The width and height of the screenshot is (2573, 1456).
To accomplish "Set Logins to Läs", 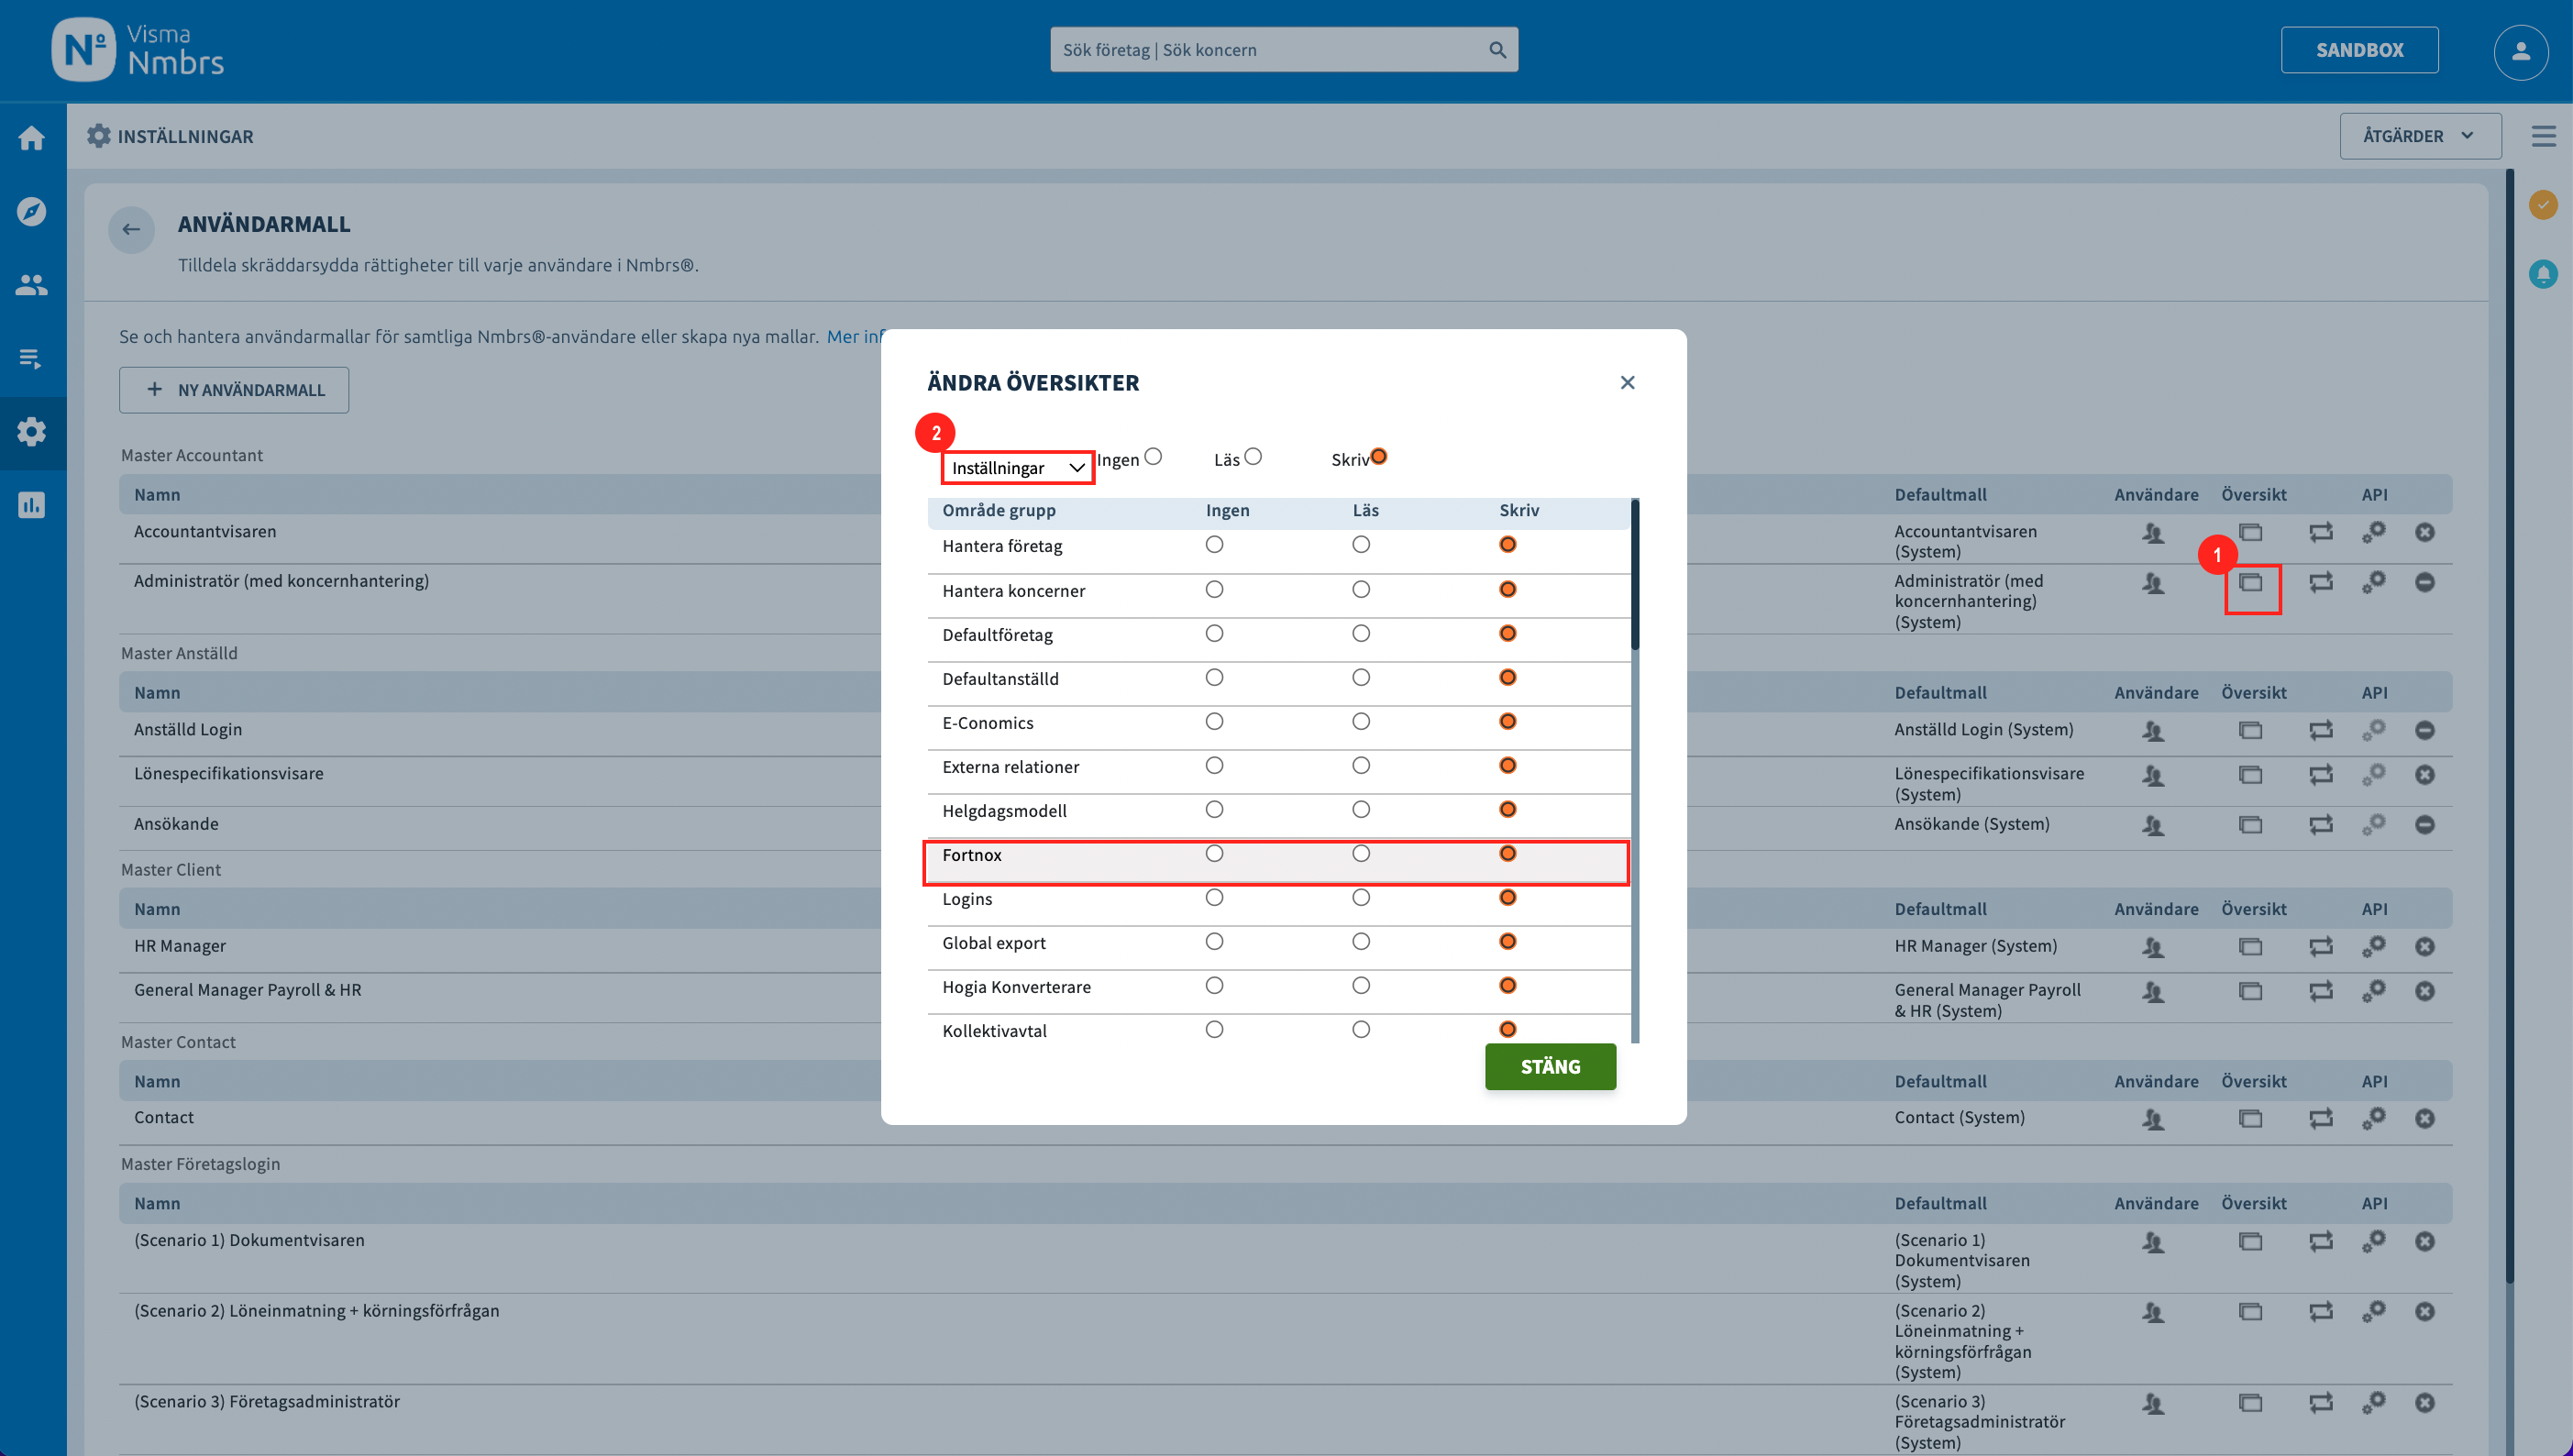I will (x=1361, y=898).
